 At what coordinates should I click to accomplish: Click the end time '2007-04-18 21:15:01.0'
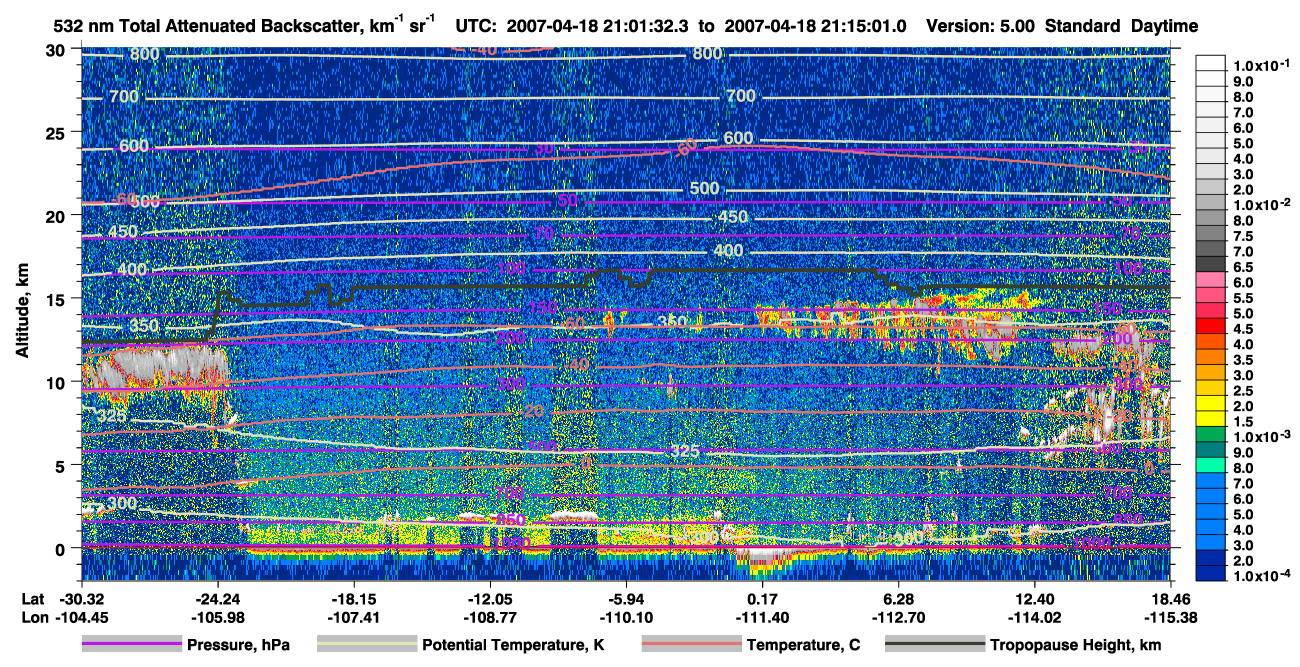click(815, 26)
